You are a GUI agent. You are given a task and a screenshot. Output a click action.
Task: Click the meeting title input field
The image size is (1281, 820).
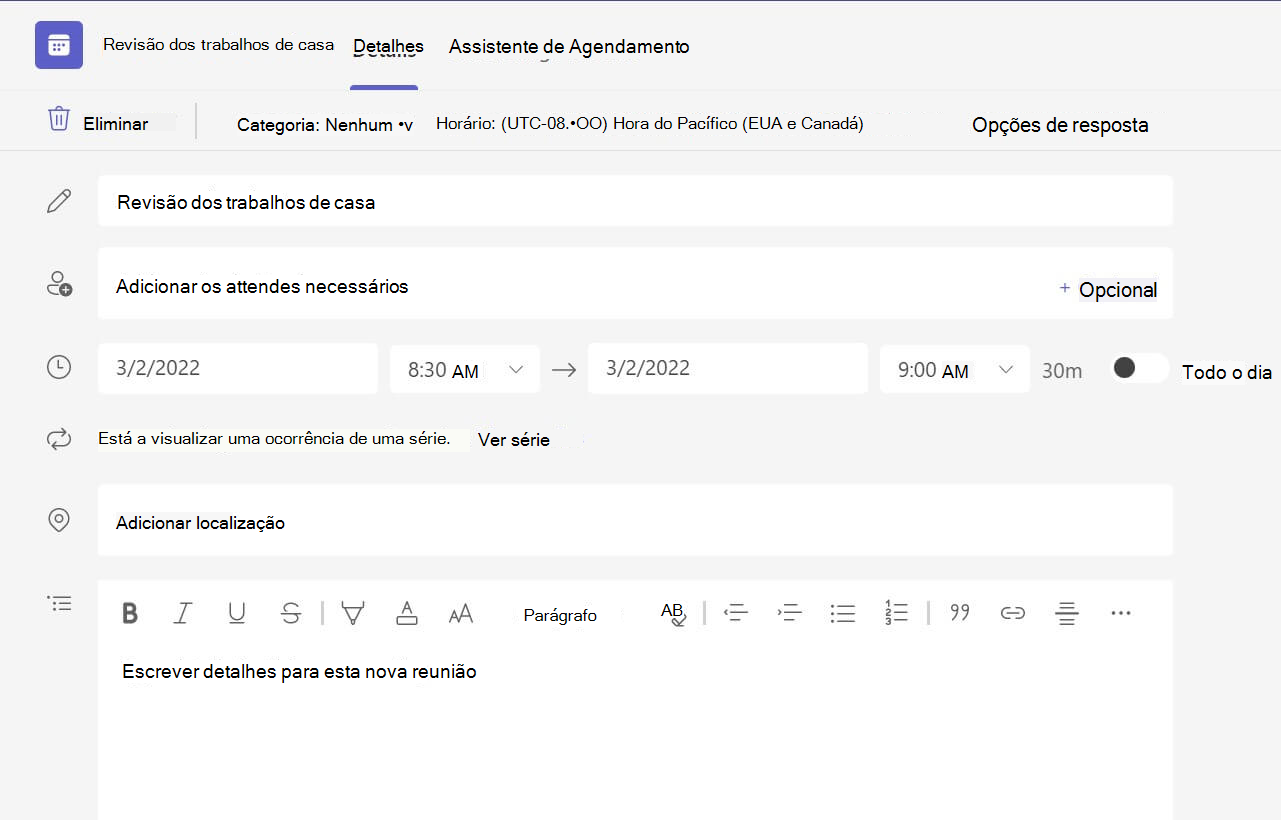pos(635,201)
